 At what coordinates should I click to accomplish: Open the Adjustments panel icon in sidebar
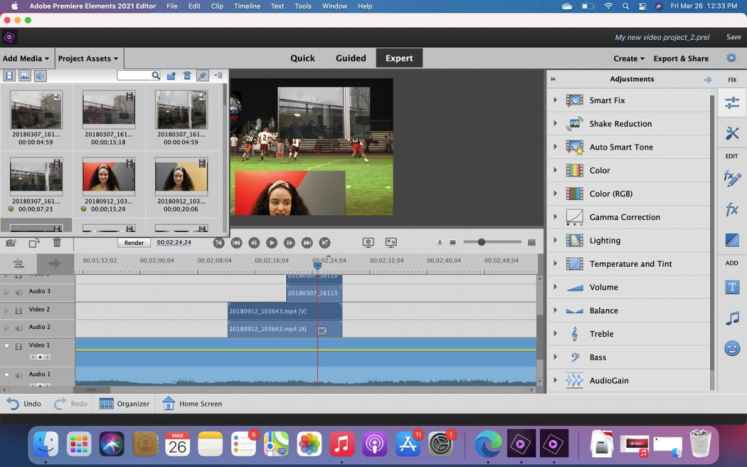click(732, 103)
